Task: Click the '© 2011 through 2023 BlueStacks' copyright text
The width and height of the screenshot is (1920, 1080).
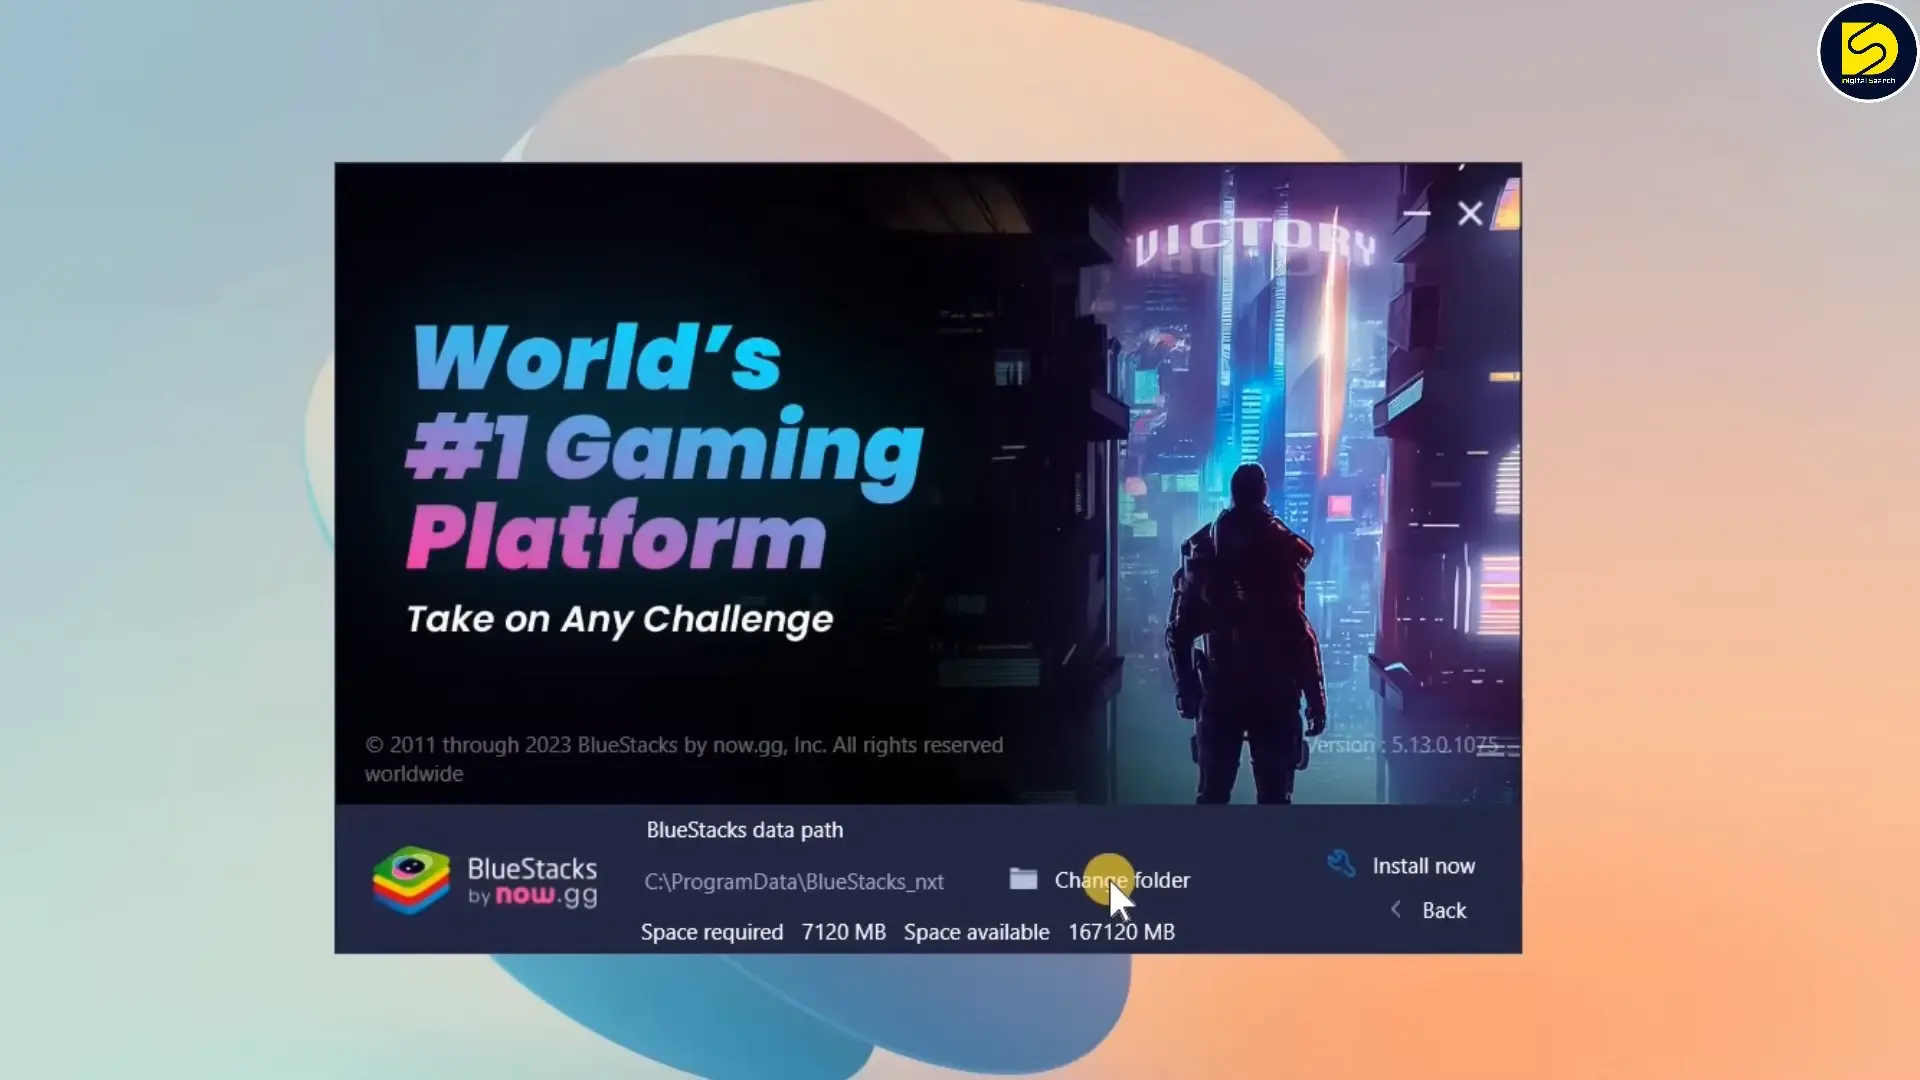Action: (x=684, y=759)
